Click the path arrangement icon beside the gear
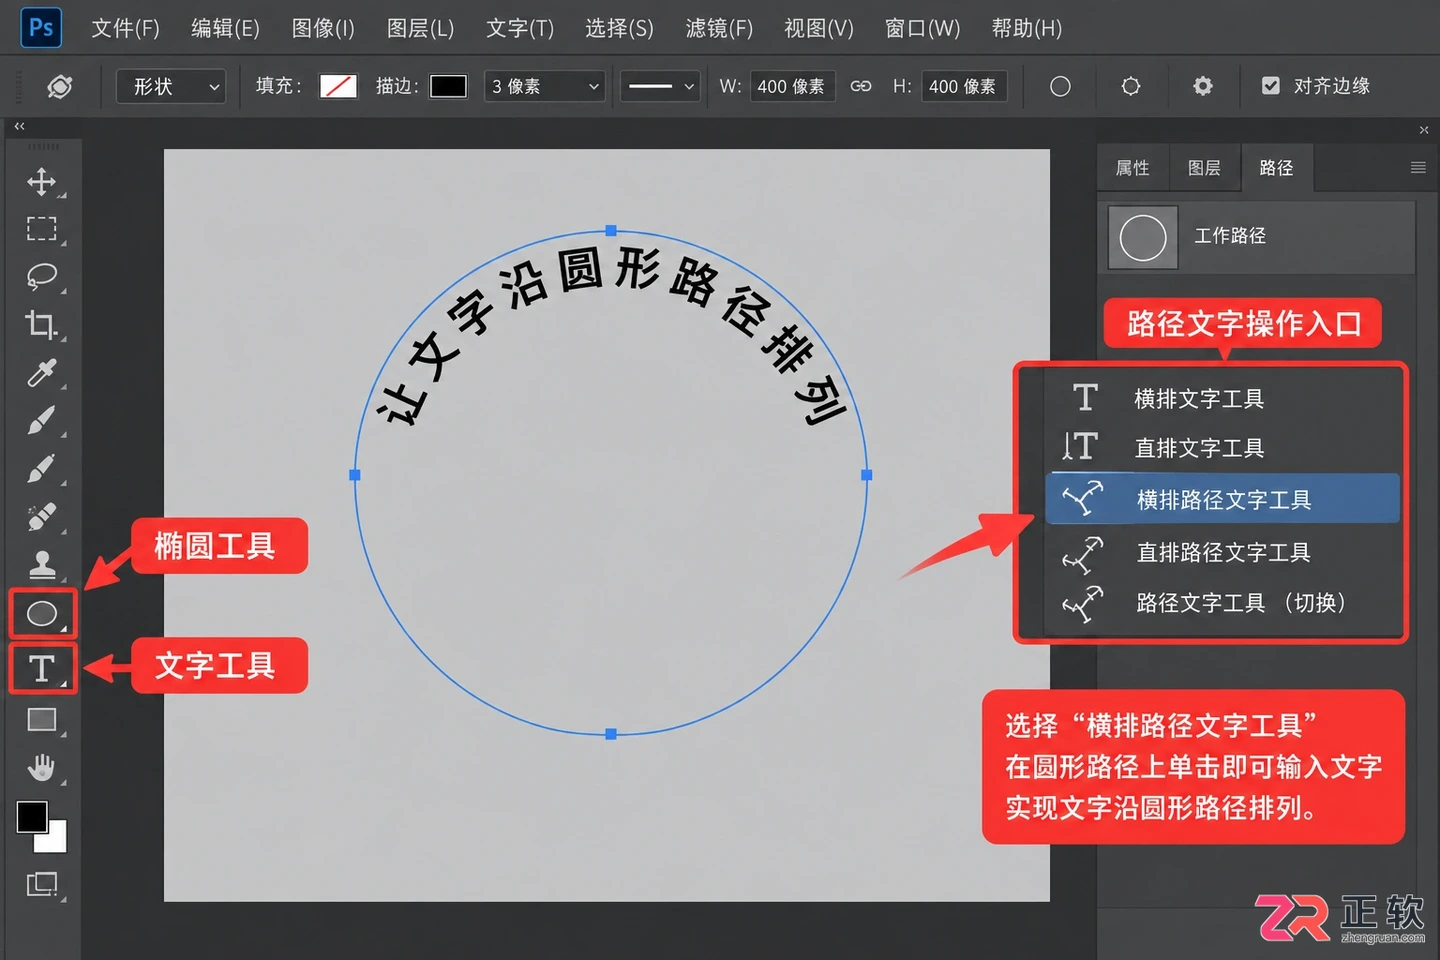 [1131, 86]
